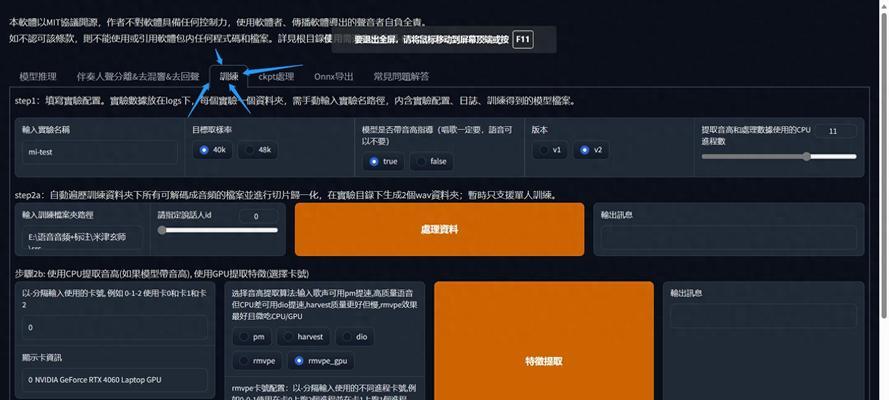Open the 伴奏人聲分離&去混響&去回聲 tab
The height and width of the screenshot is (400, 889).
click(138, 76)
